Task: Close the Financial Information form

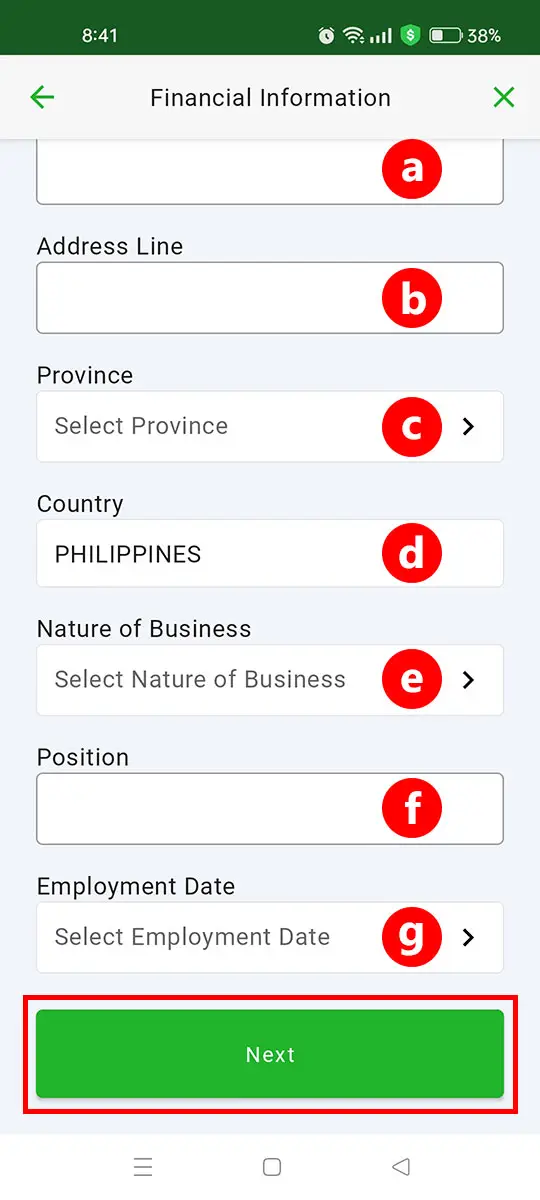Action: tap(504, 97)
